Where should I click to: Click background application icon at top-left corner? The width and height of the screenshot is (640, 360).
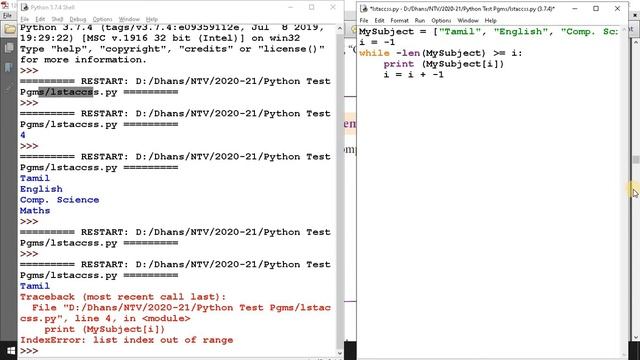click(x=4, y=6)
